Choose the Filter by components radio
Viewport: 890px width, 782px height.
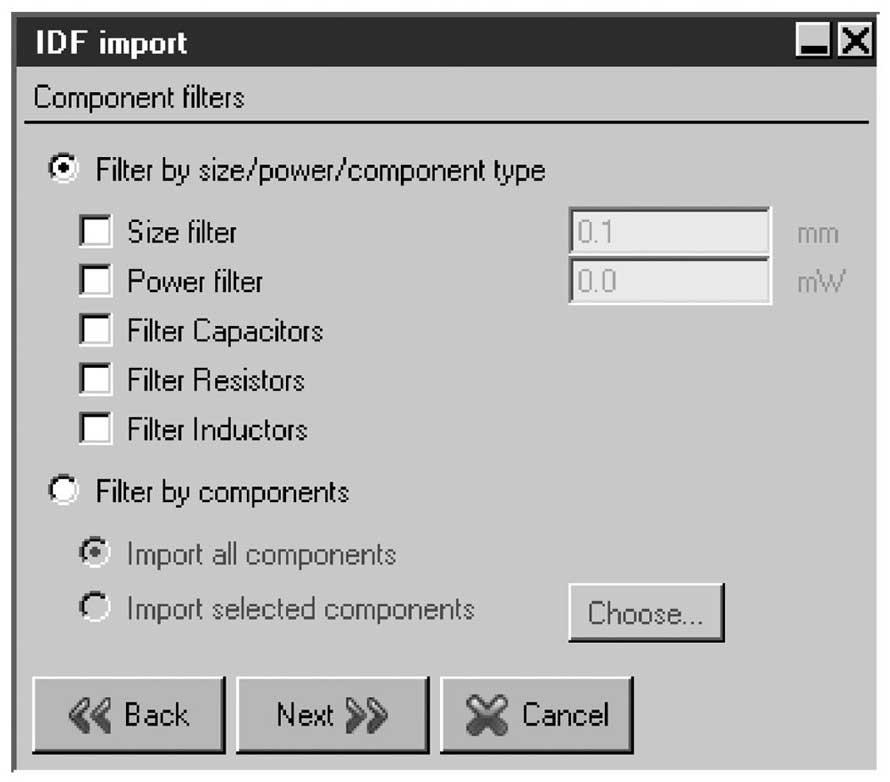tap(63, 491)
